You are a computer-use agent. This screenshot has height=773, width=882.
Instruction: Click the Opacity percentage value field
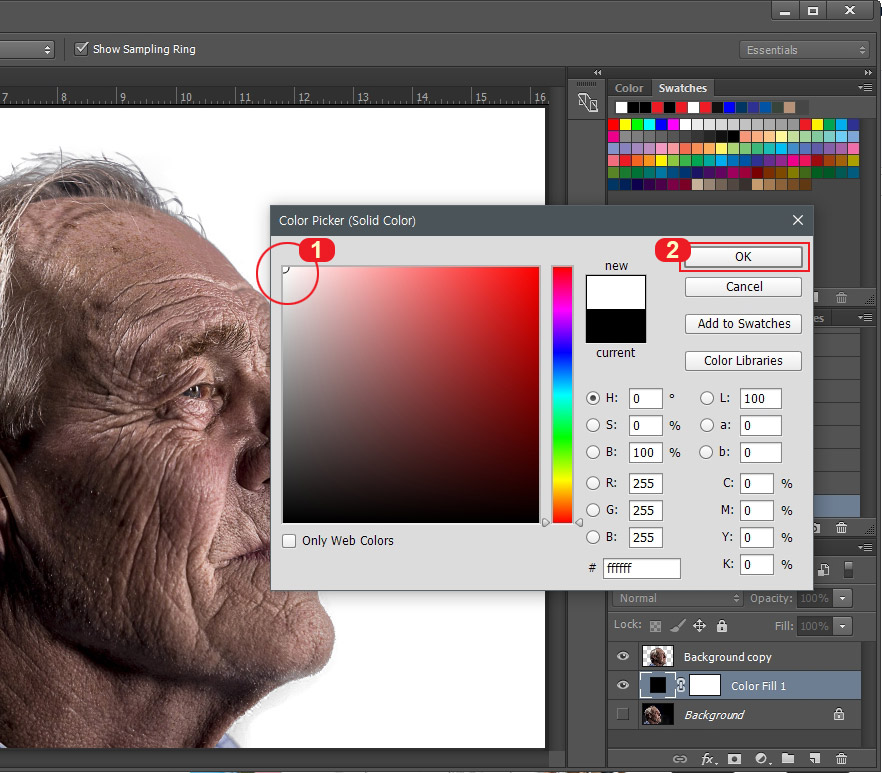[814, 598]
